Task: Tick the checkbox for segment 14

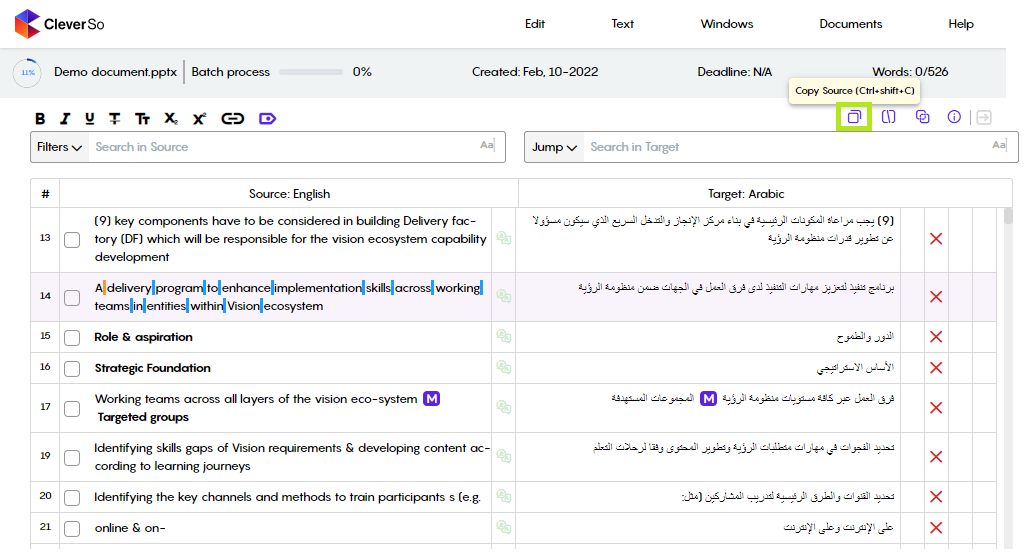Action: (72, 298)
